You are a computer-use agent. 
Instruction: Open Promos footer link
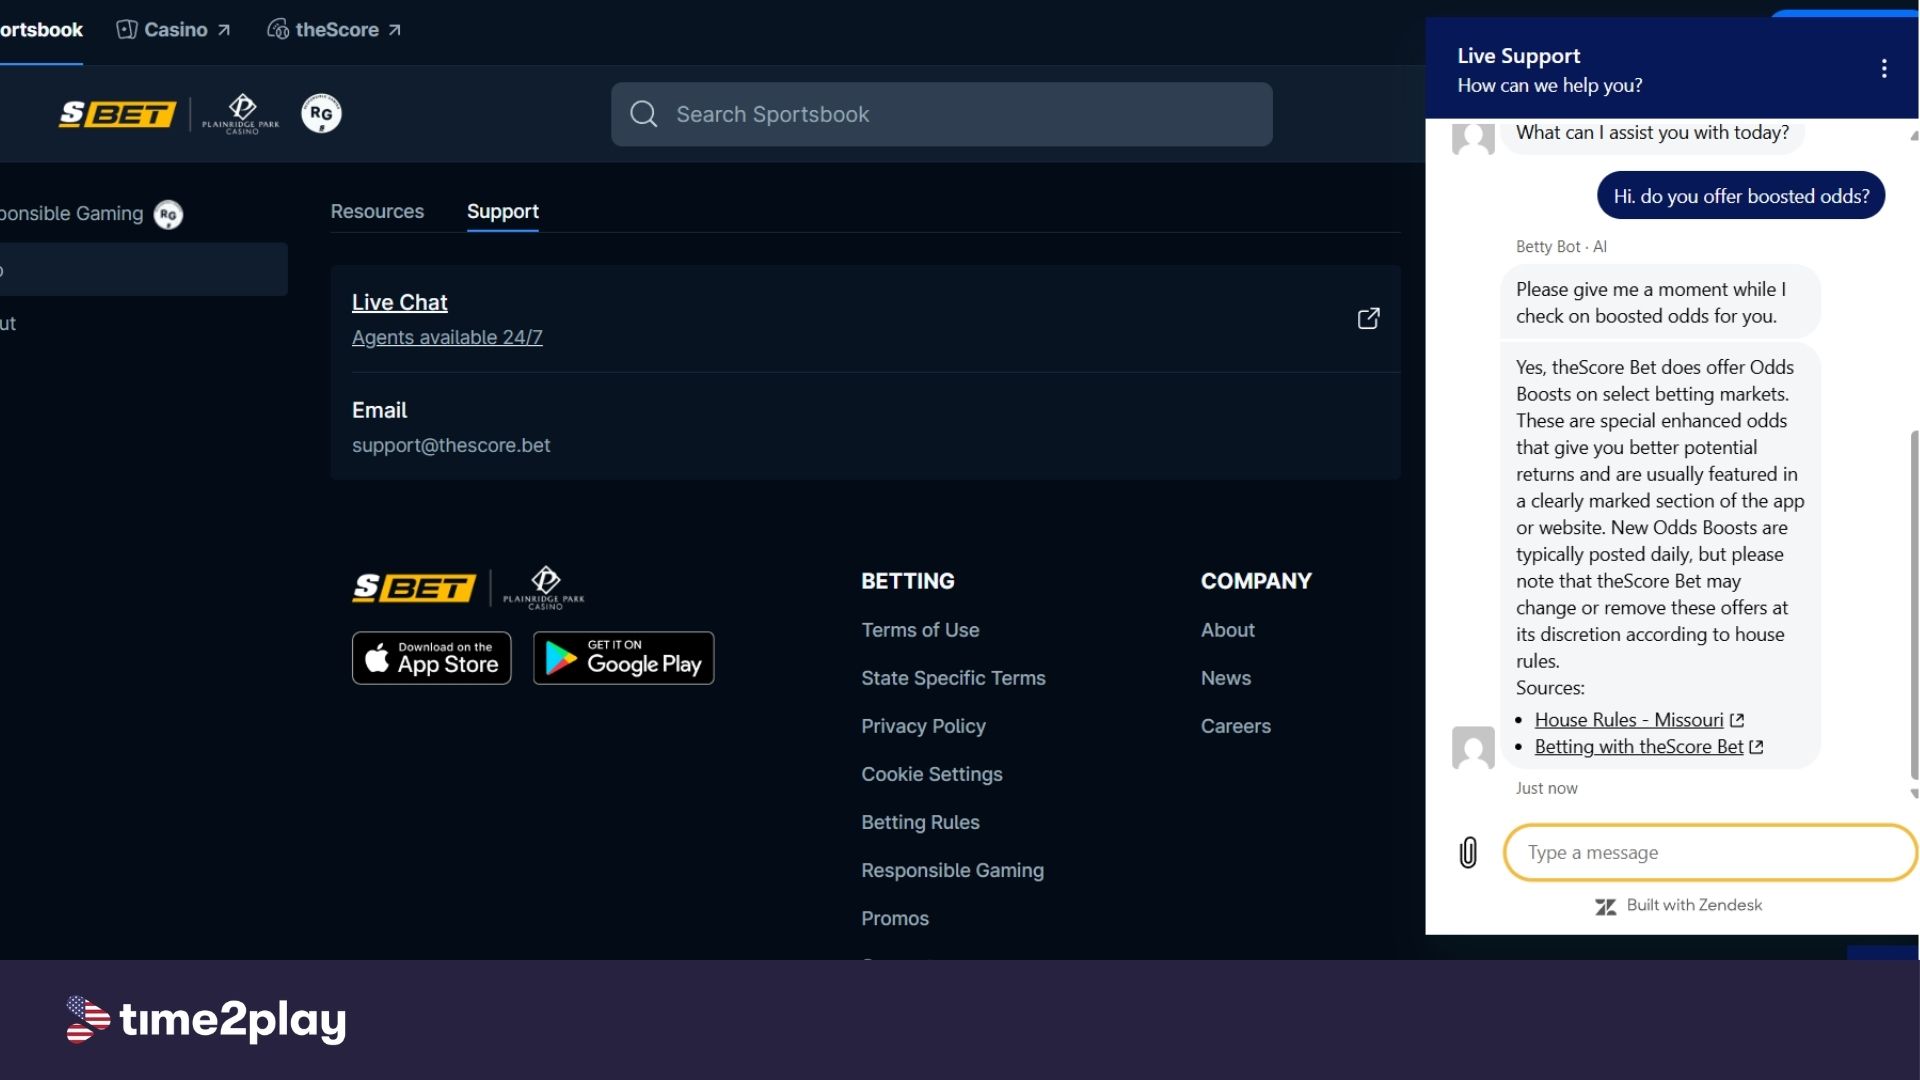click(x=895, y=919)
